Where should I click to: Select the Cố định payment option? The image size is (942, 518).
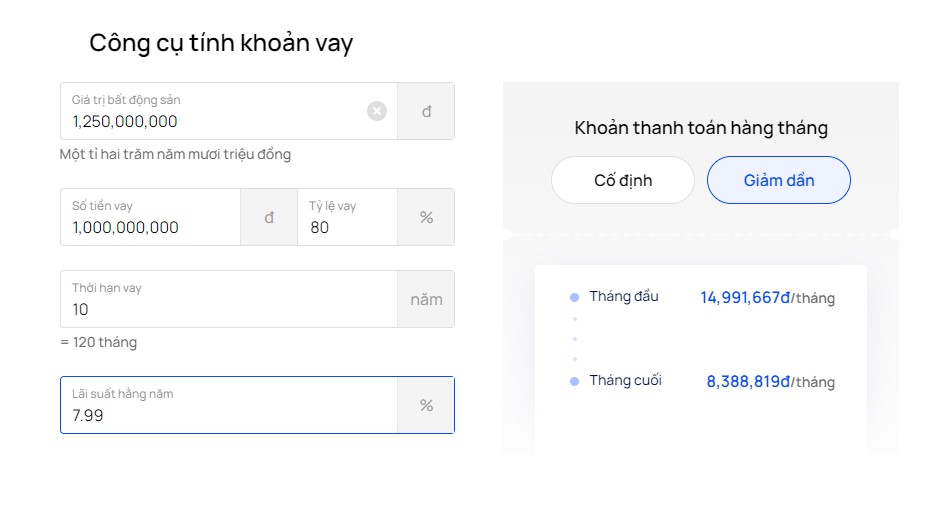point(622,180)
